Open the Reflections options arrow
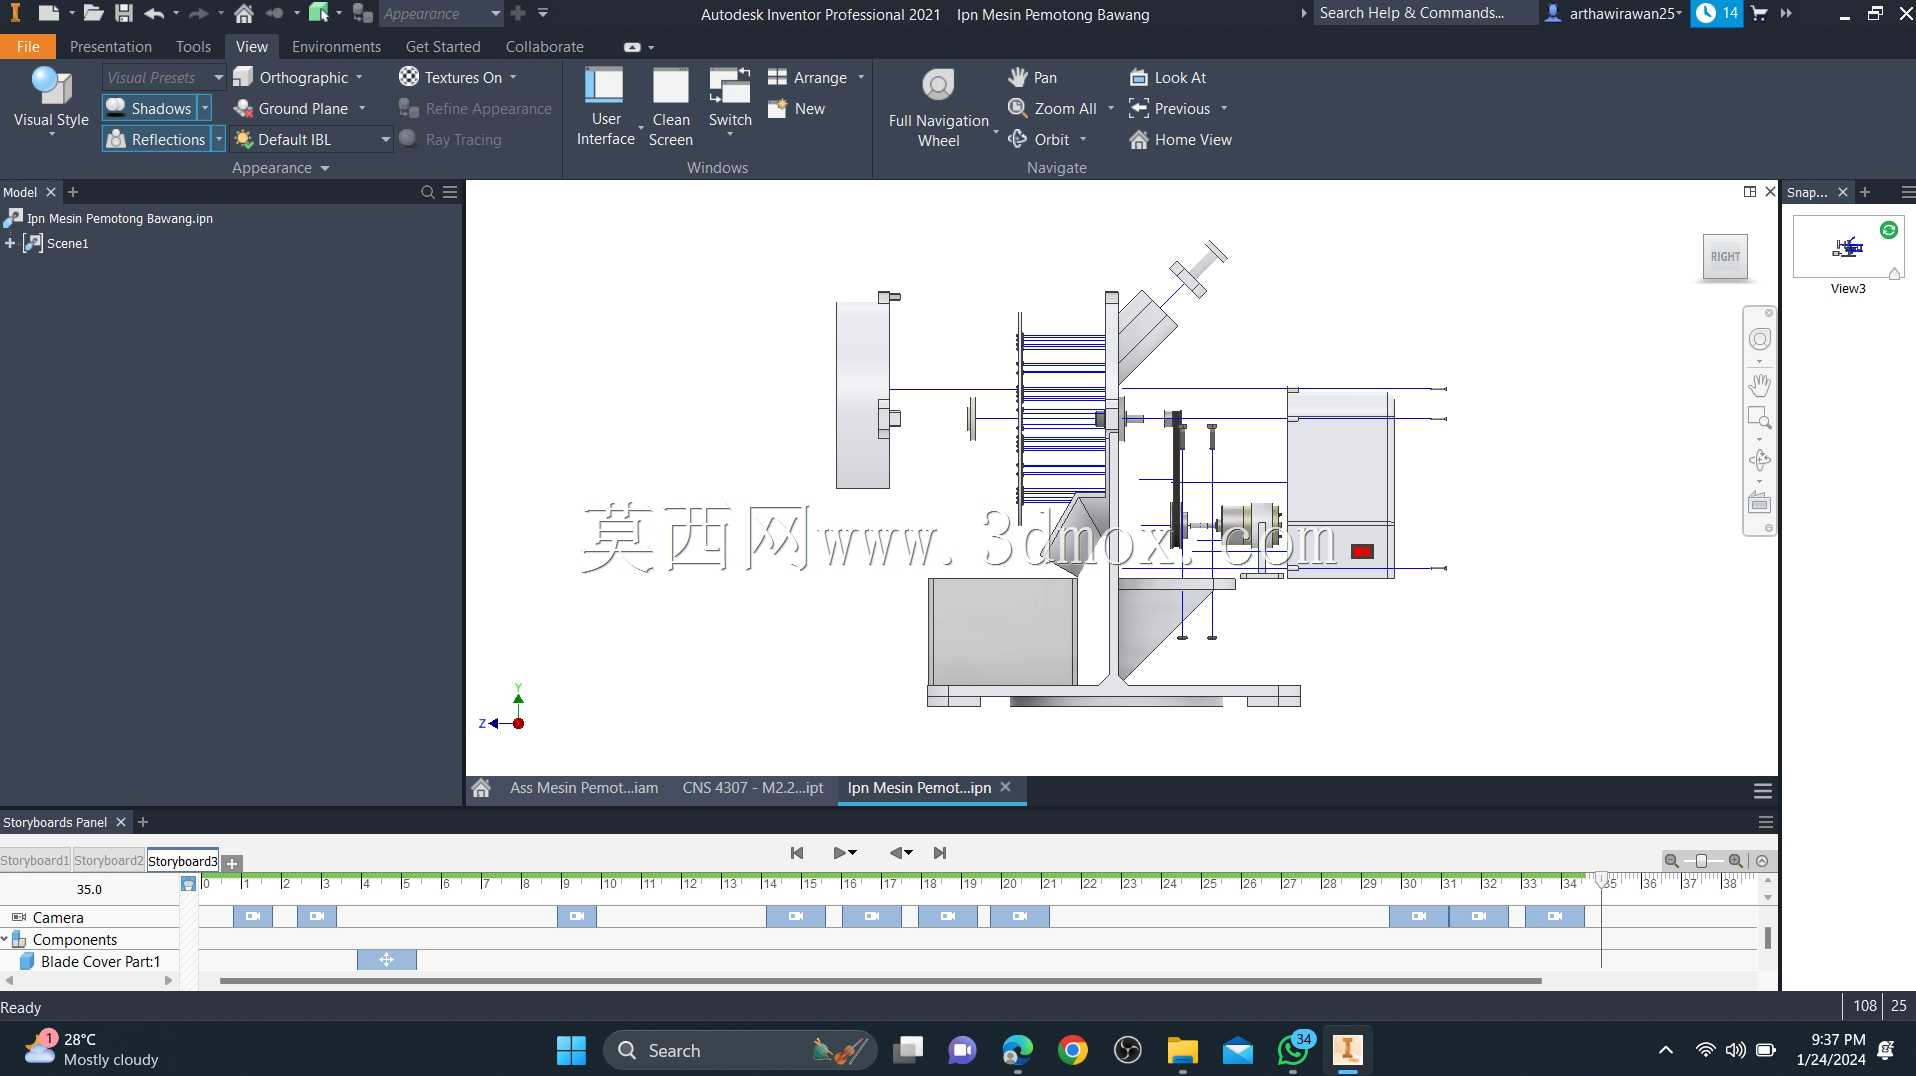Image resolution: width=1916 pixels, height=1076 pixels. (218, 139)
